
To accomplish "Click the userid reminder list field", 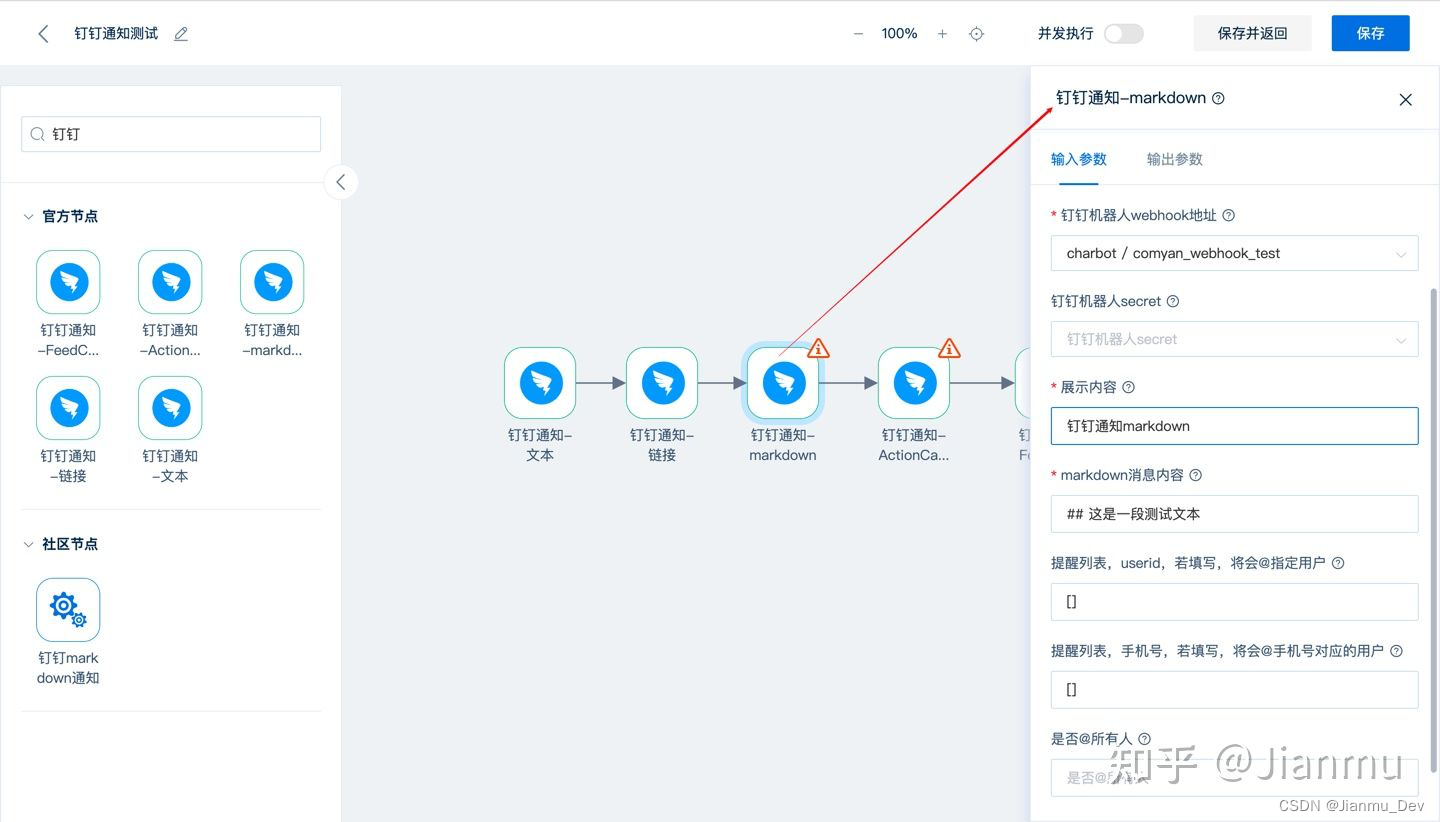I will pyautogui.click(x=1234, y=602).
